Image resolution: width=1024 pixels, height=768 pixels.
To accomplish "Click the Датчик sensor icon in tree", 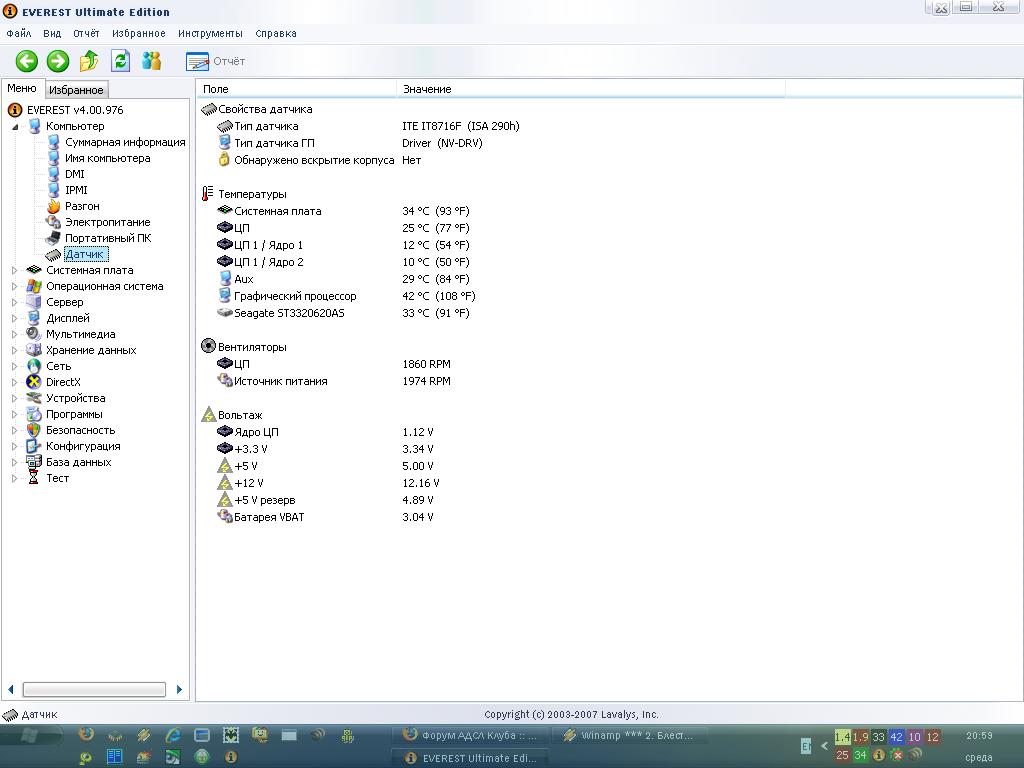I will 54,255.
